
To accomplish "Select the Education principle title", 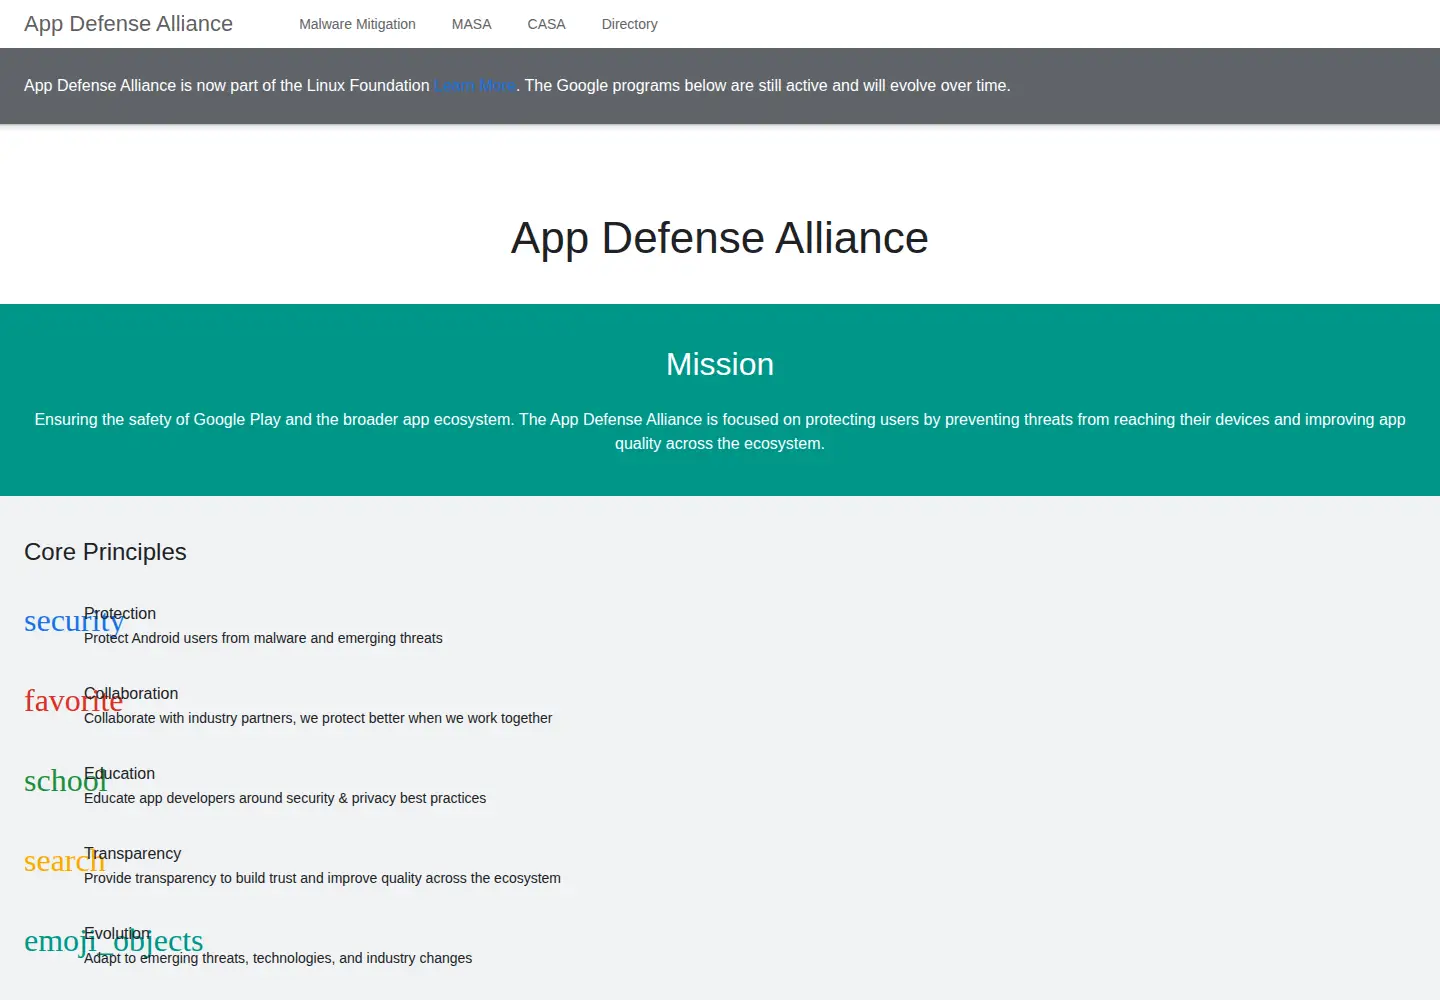I will coord(119,773).
